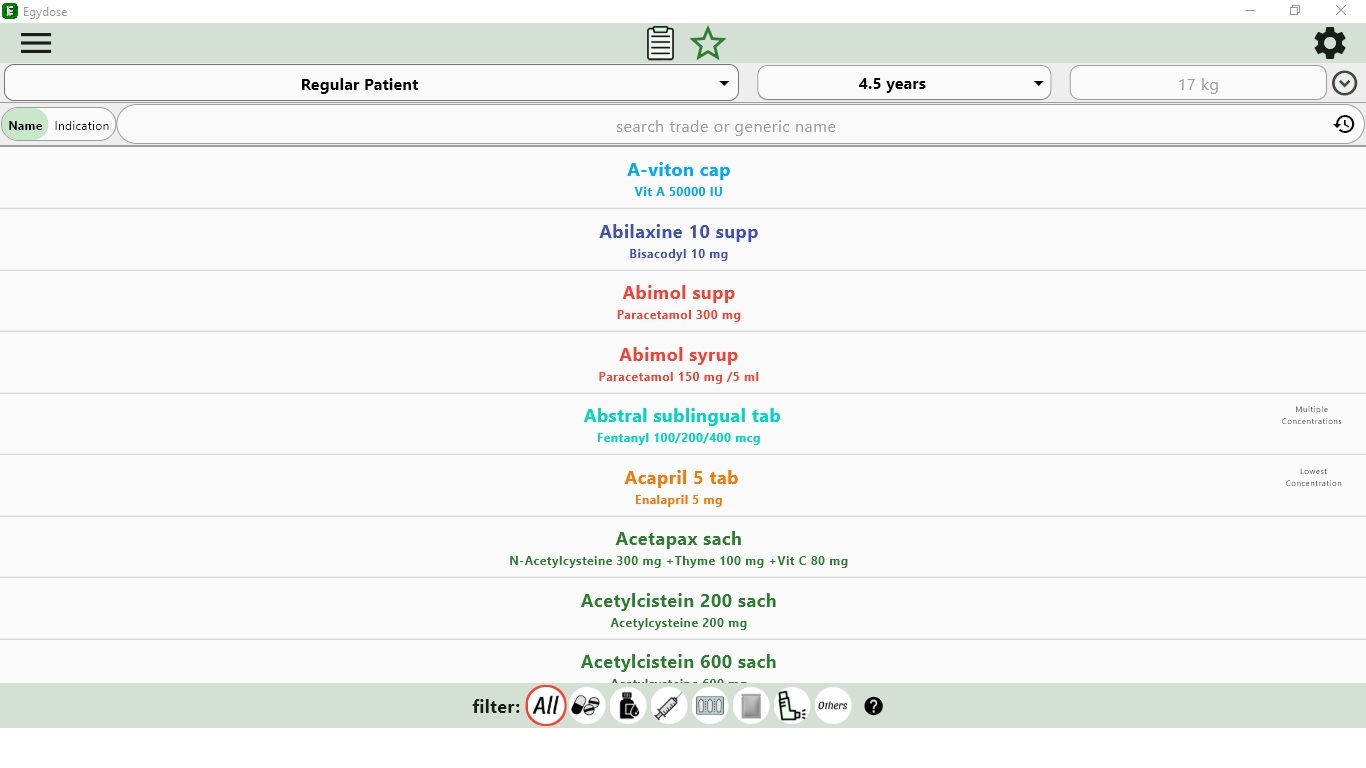Filter by inhaler icon

(x=792, y=706)
